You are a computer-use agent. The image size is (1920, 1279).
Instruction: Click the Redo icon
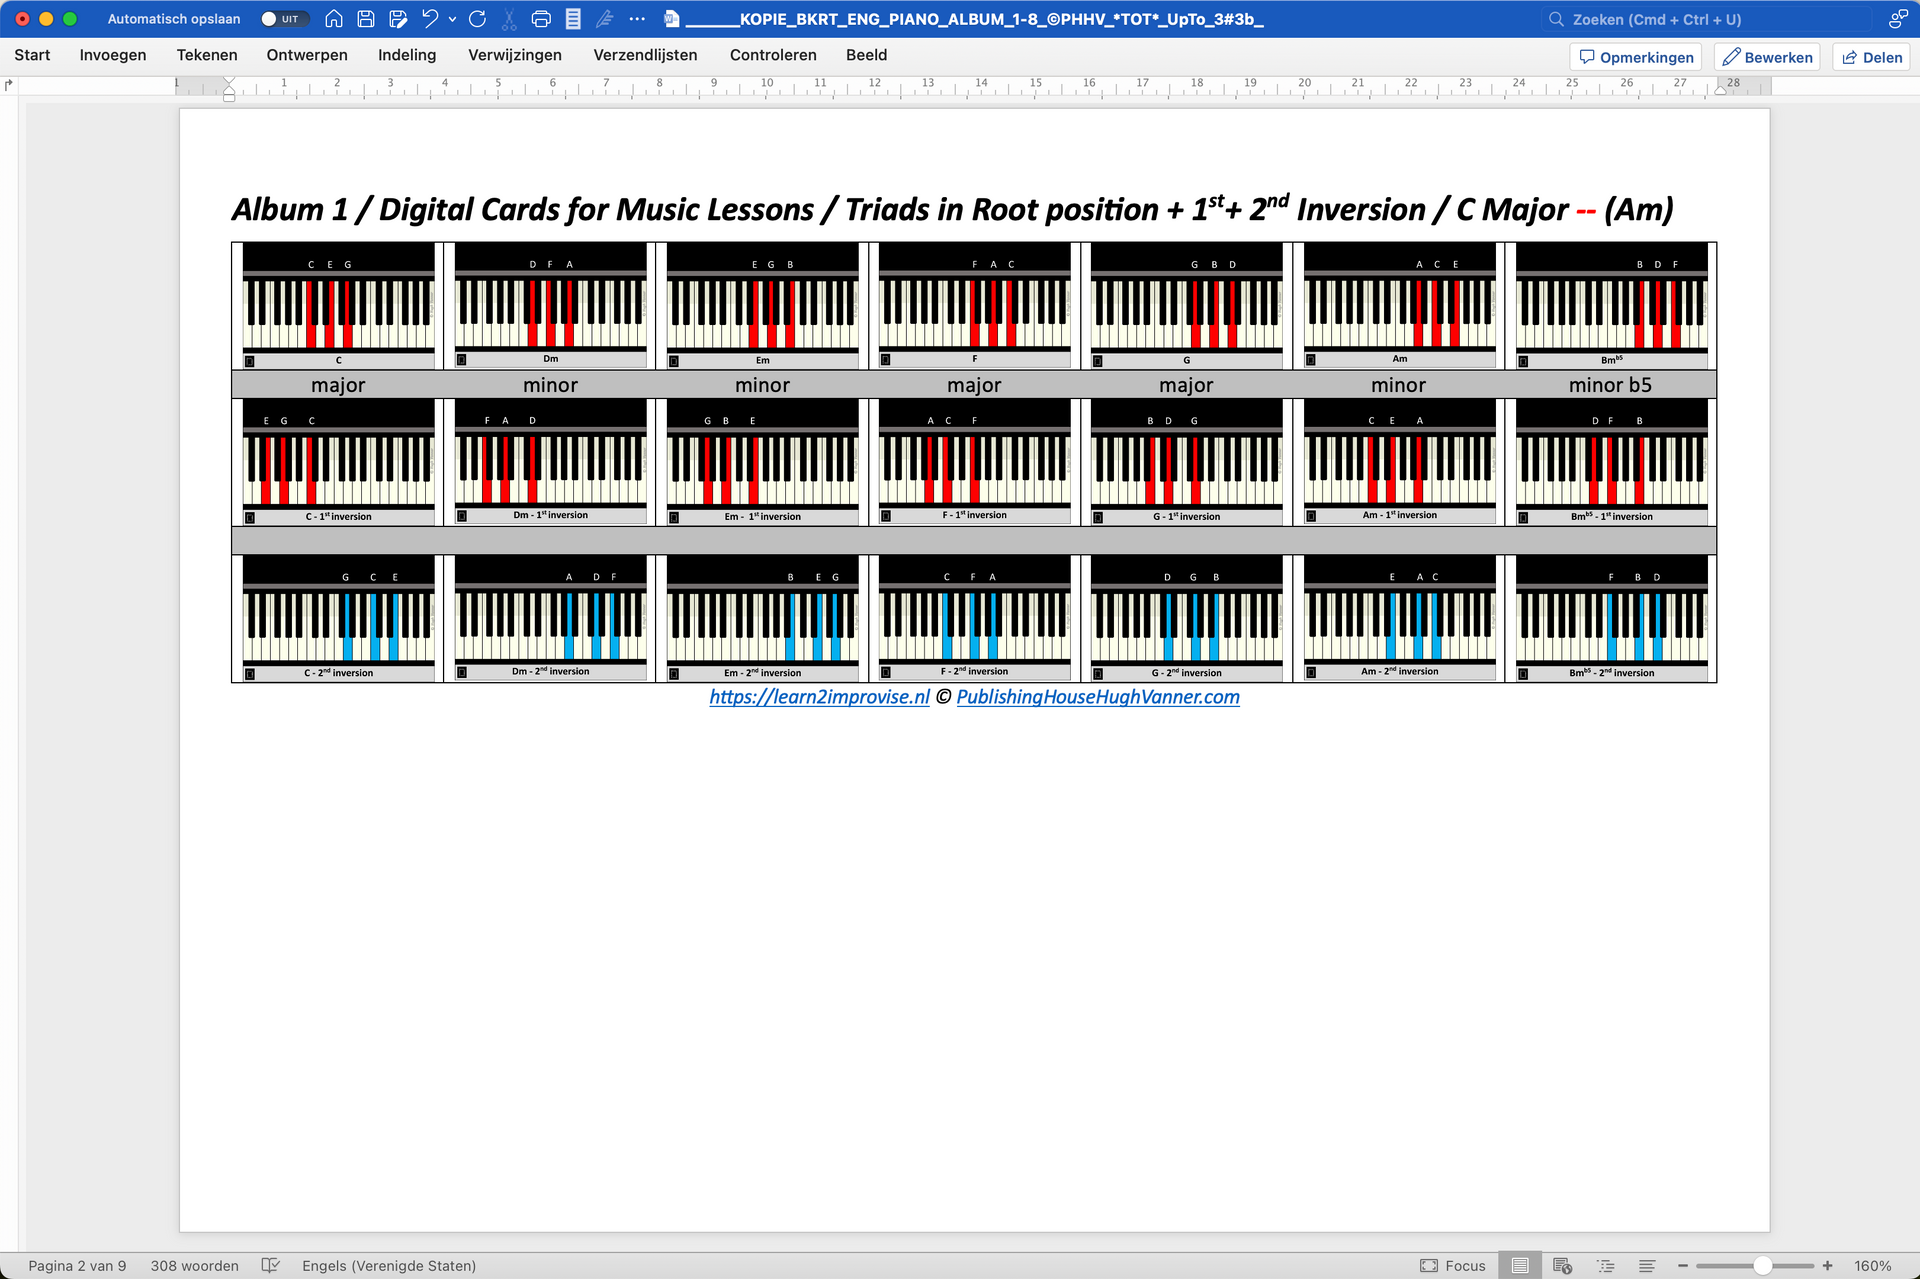tap(477, 18)
